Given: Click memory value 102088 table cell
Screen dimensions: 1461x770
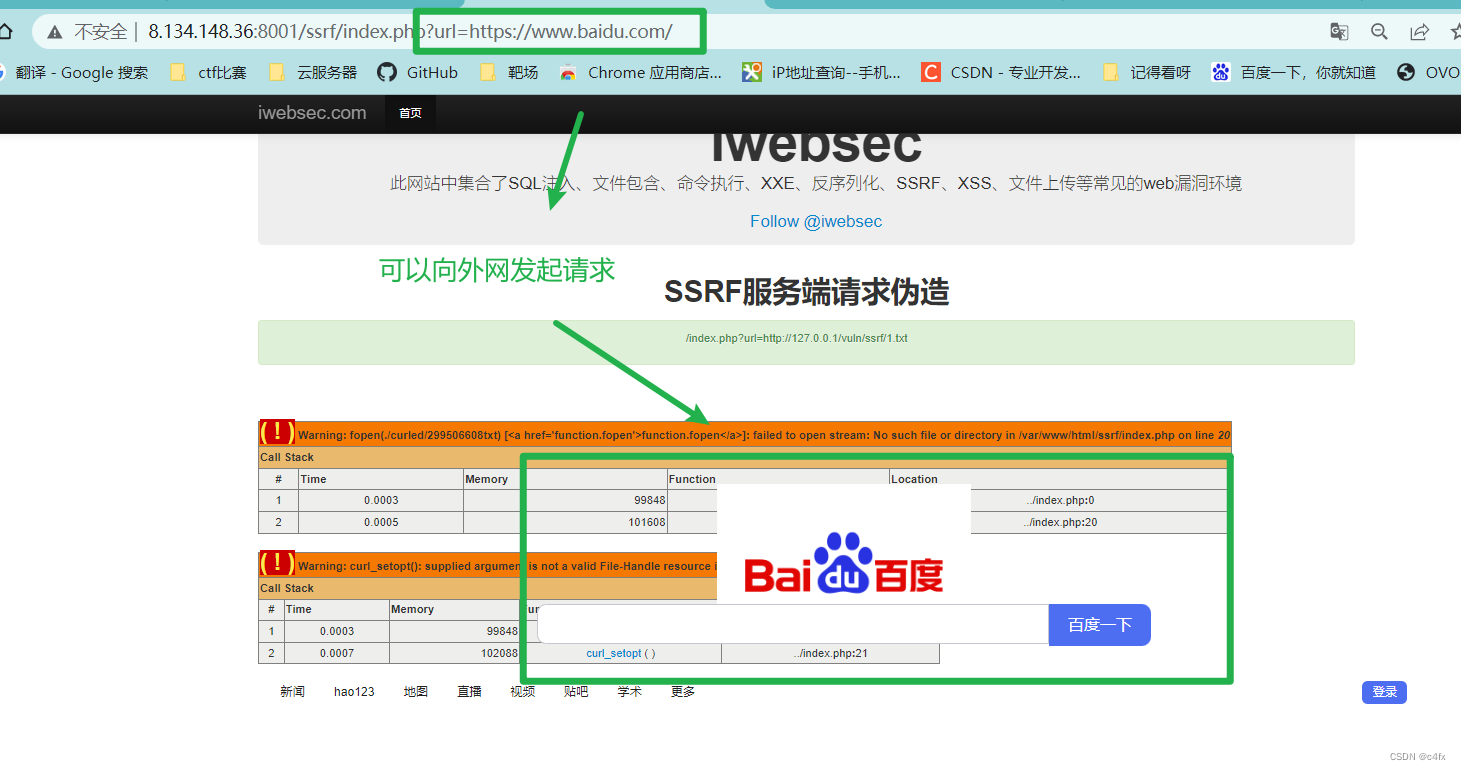Looking at the screenshot, I should pos(456,653).
